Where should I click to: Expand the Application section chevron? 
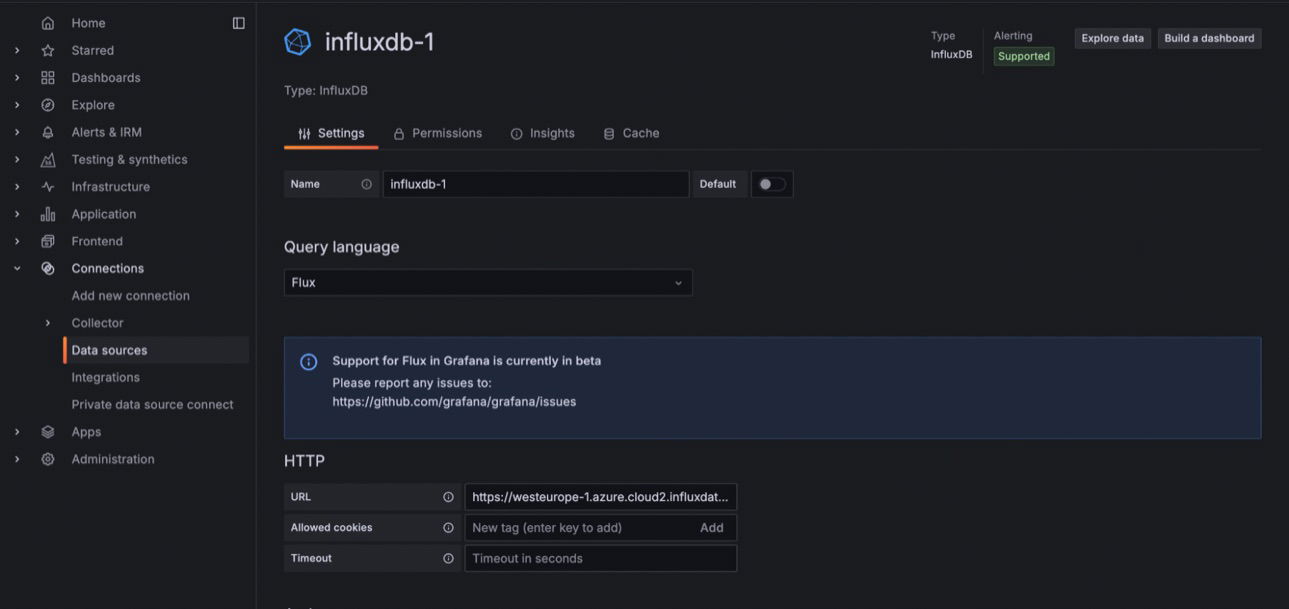pos(17,214)
